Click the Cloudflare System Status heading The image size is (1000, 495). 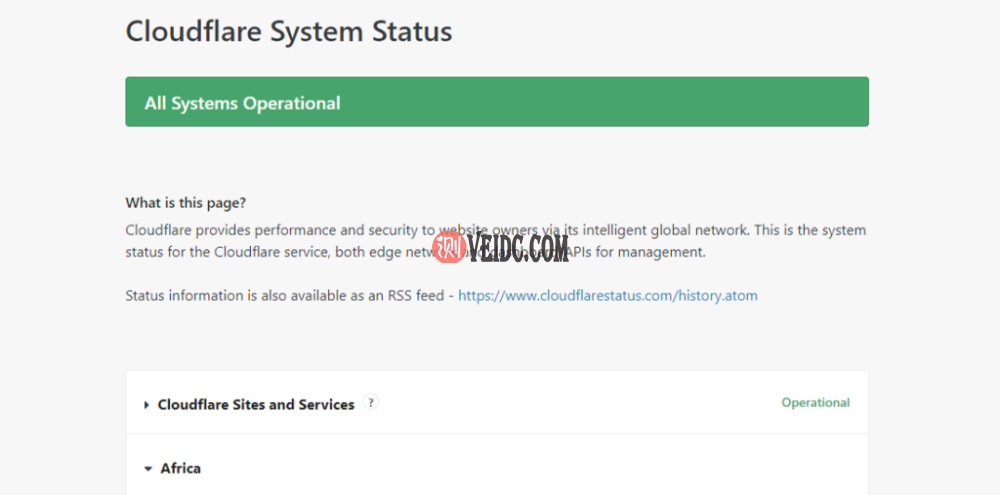point(289,31)
